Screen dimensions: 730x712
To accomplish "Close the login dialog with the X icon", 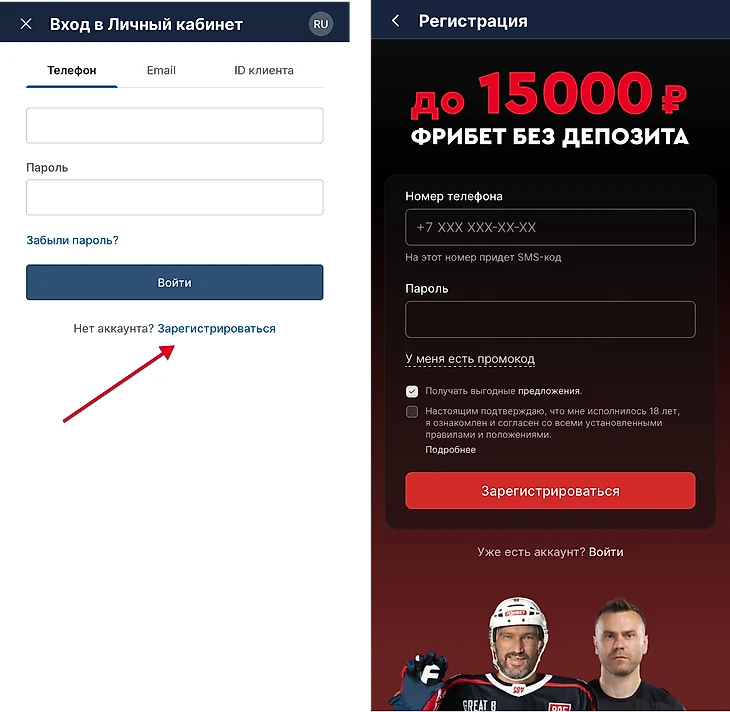I will 26,24.
